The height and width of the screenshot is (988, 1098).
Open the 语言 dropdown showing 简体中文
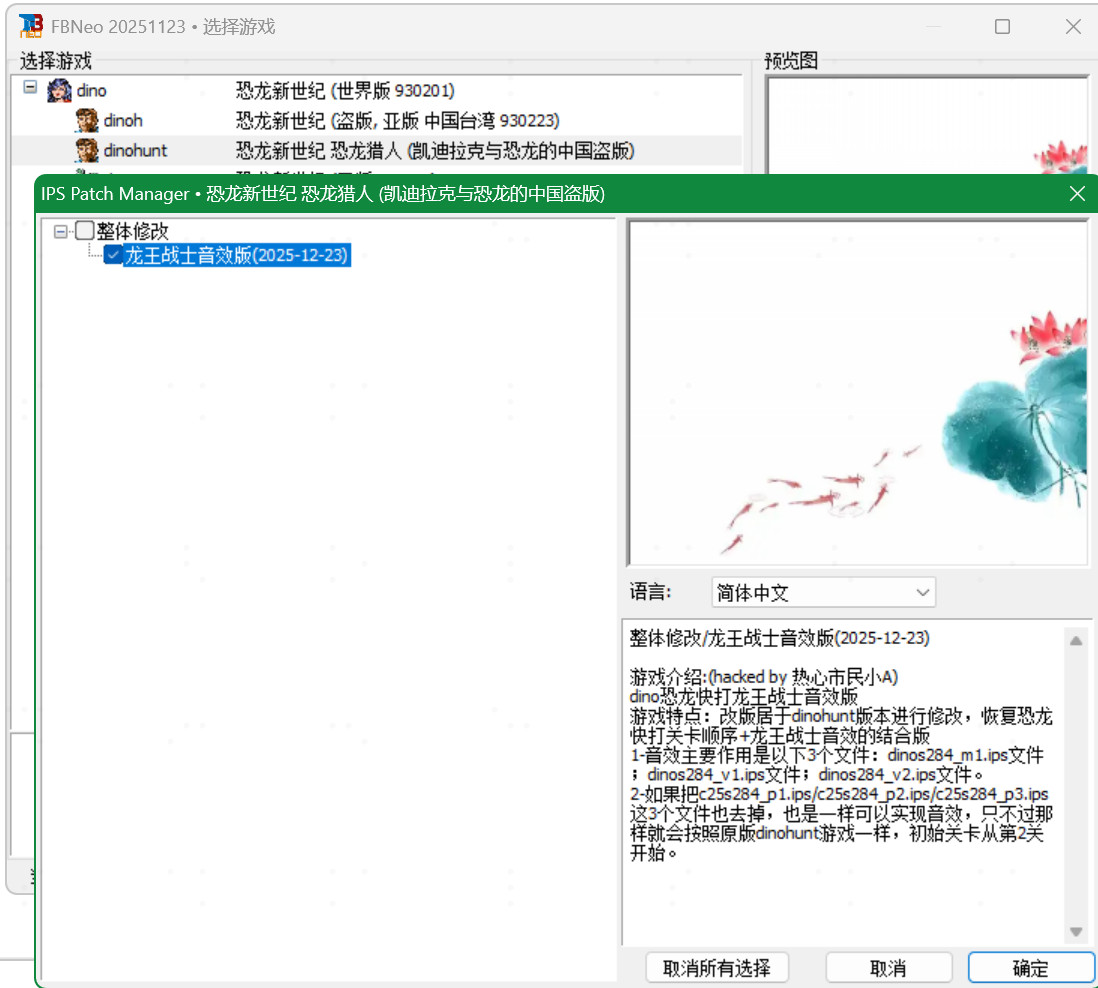pyautogui.click(x=823, y=592)
